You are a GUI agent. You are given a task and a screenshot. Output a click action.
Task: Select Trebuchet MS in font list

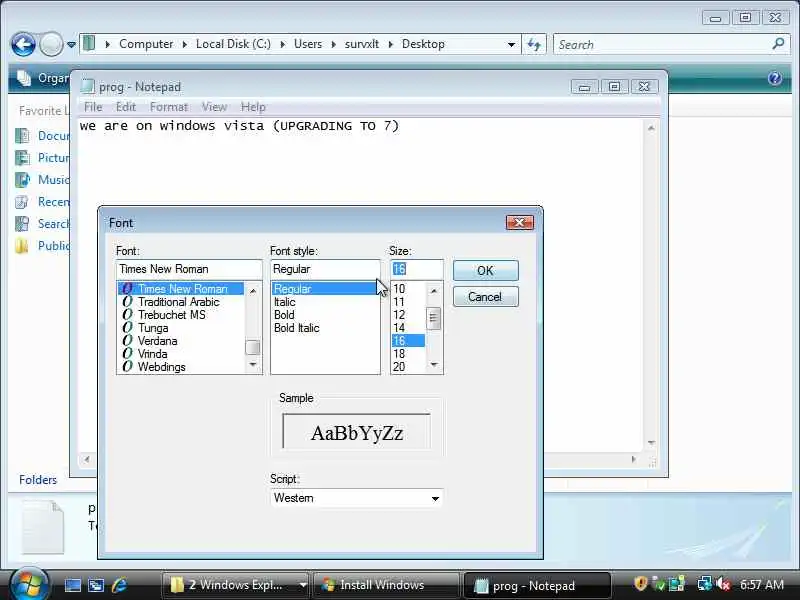coord(181,315)
